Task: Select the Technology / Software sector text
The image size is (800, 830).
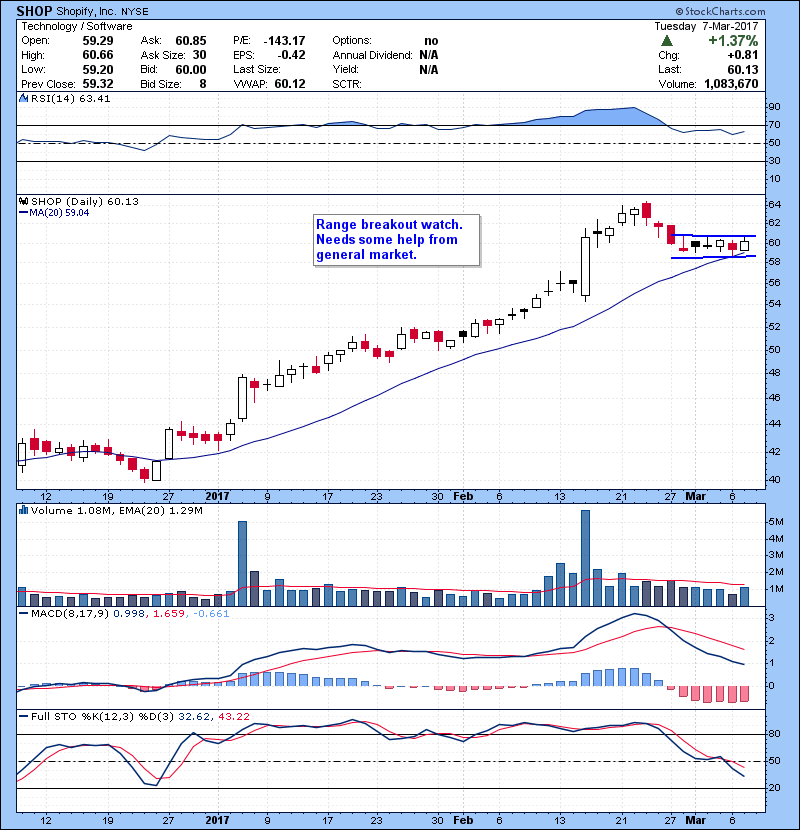Action: point(77,26)
